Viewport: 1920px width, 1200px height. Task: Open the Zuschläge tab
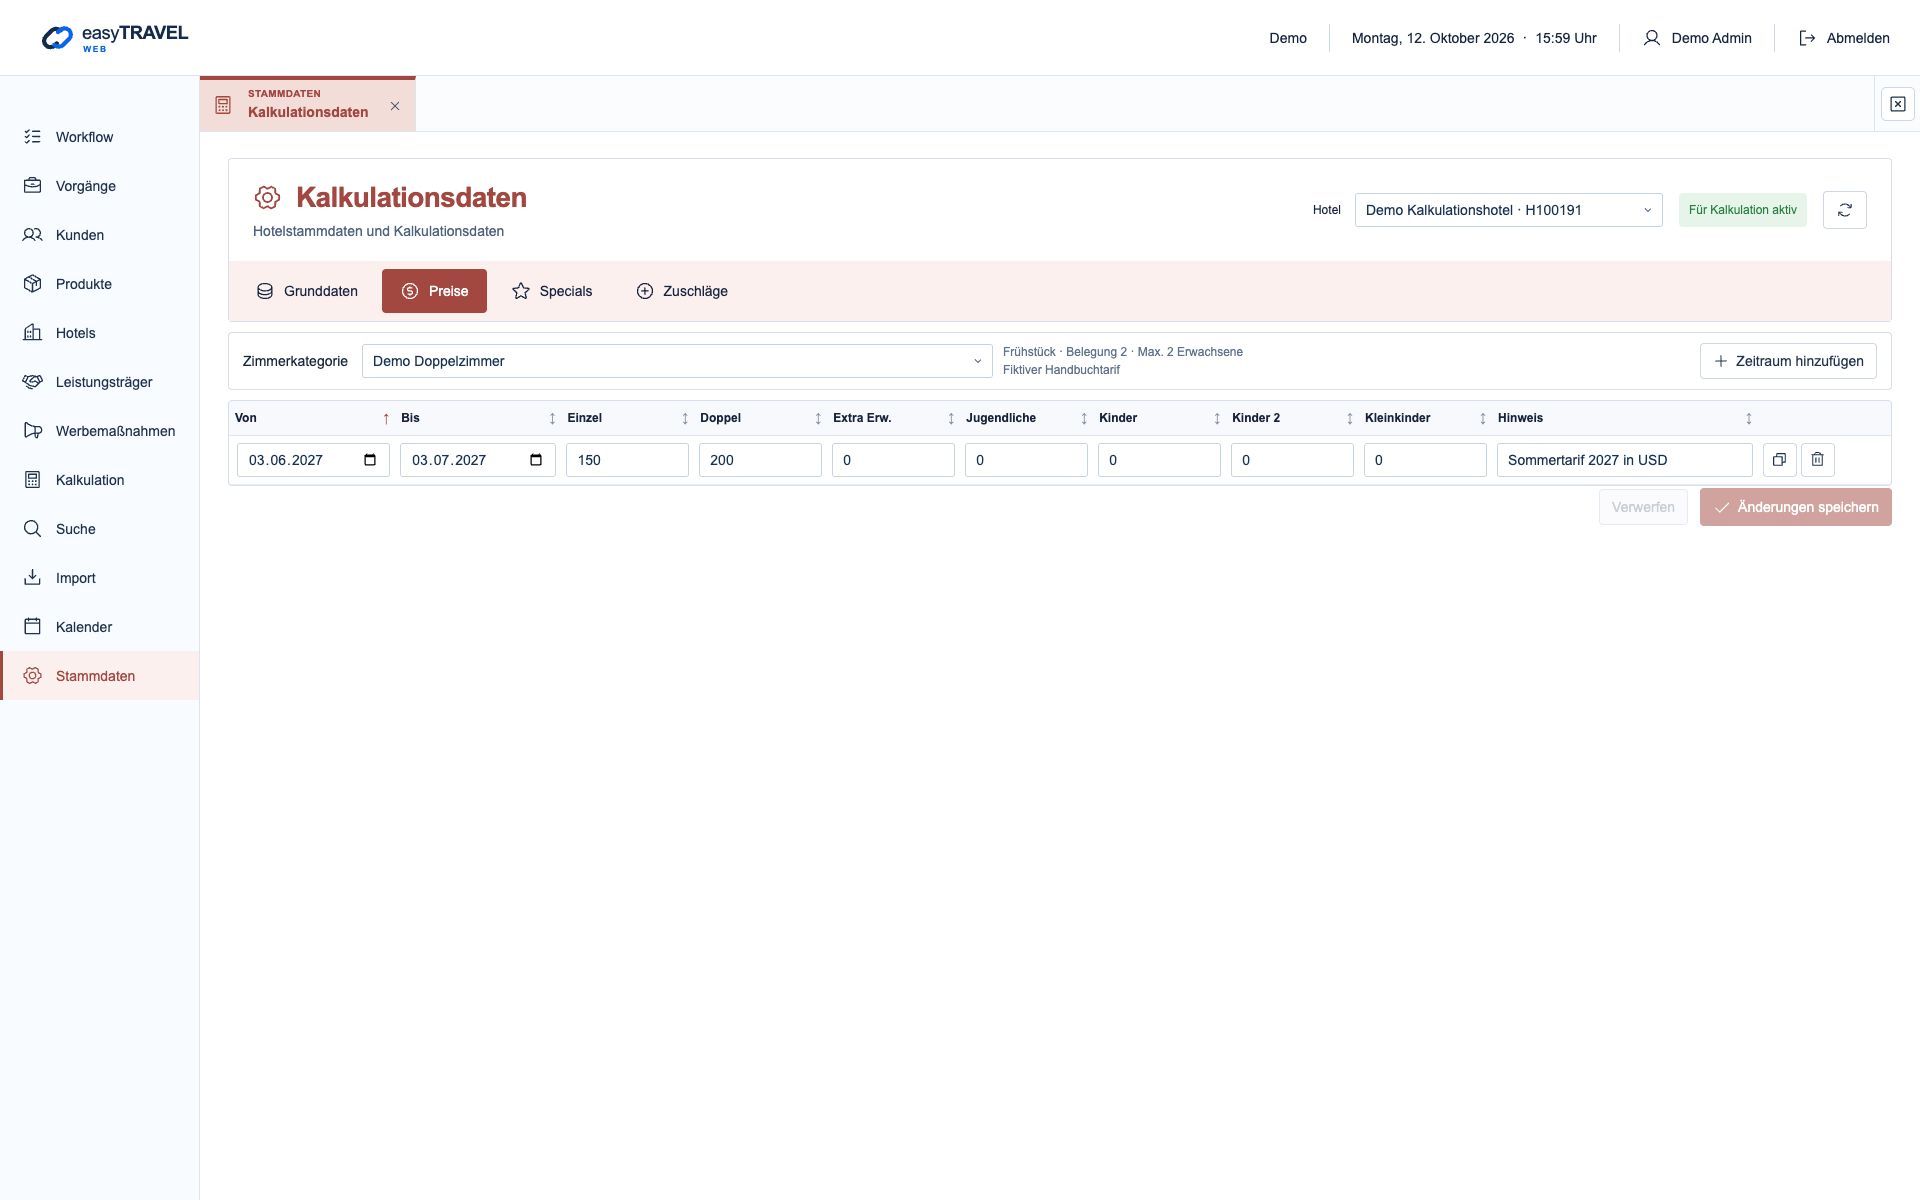pyautogui.click(x=682, y=291)
